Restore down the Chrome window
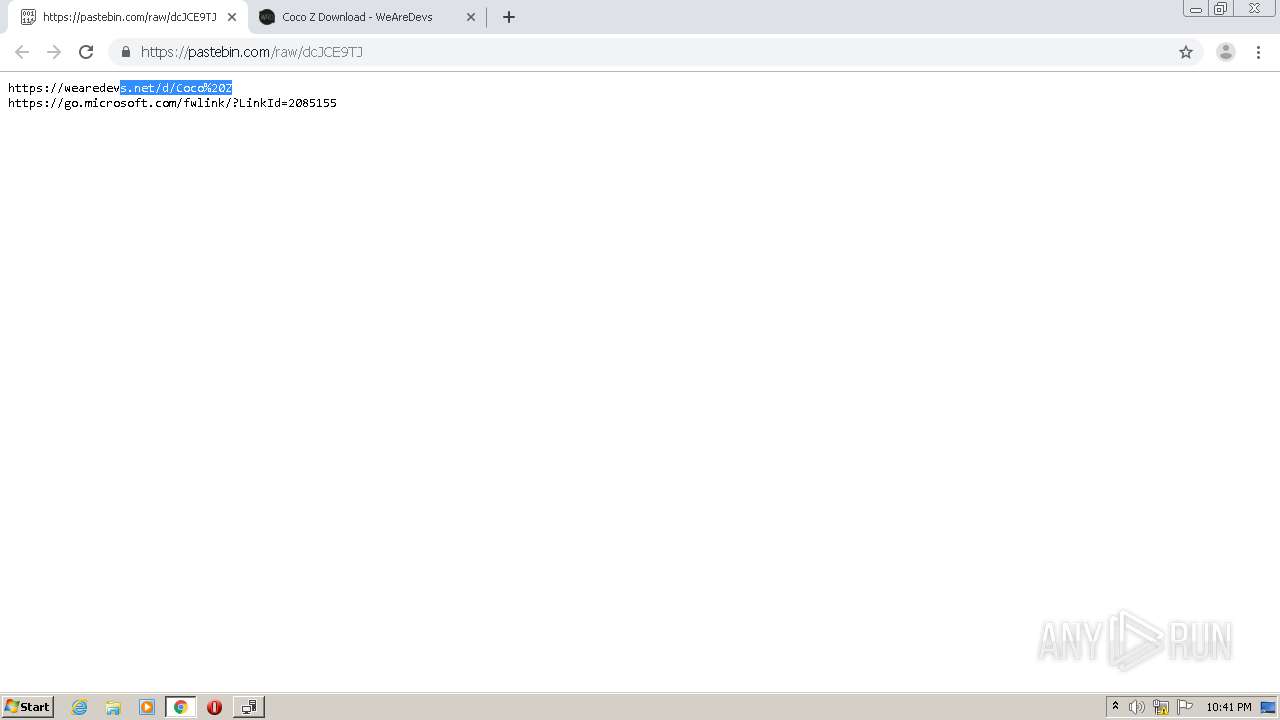Viewport: 1280px width, 720px height. coord(1221,9)
